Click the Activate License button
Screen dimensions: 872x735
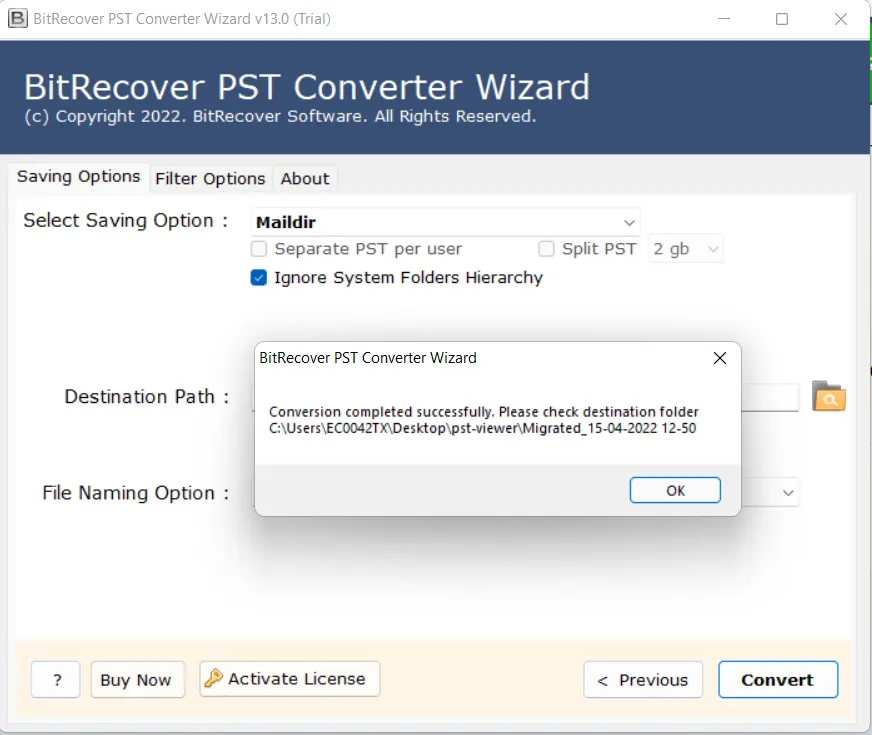click(x=290, y=678)
